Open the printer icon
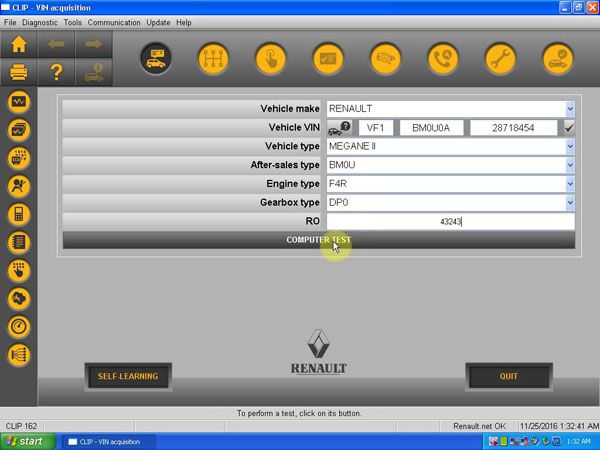 (18, 72)
